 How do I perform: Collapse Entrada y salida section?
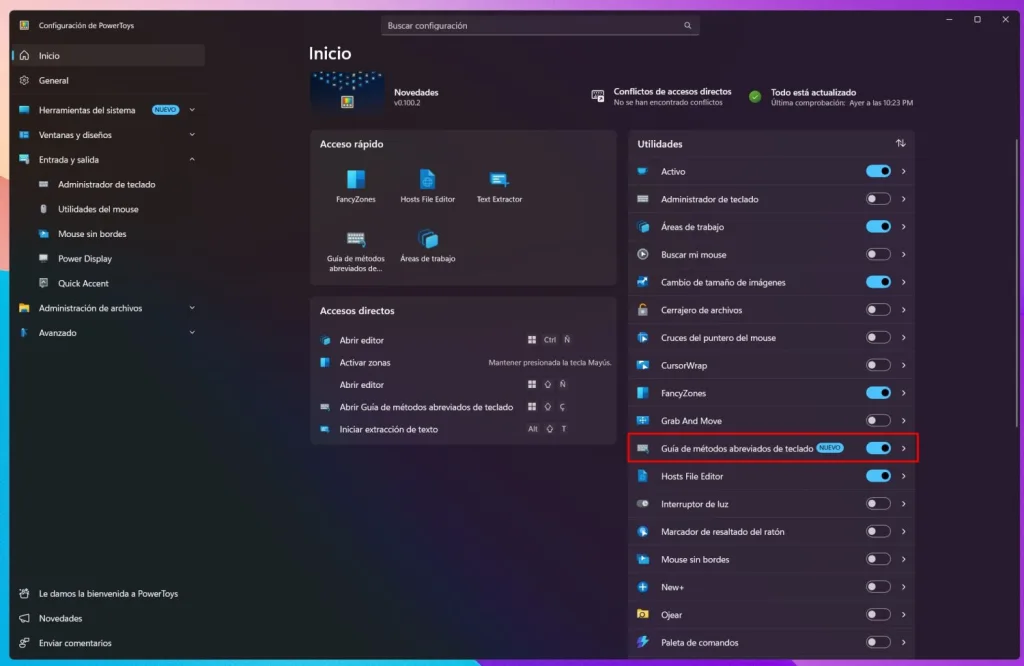(x=192, y=159)
